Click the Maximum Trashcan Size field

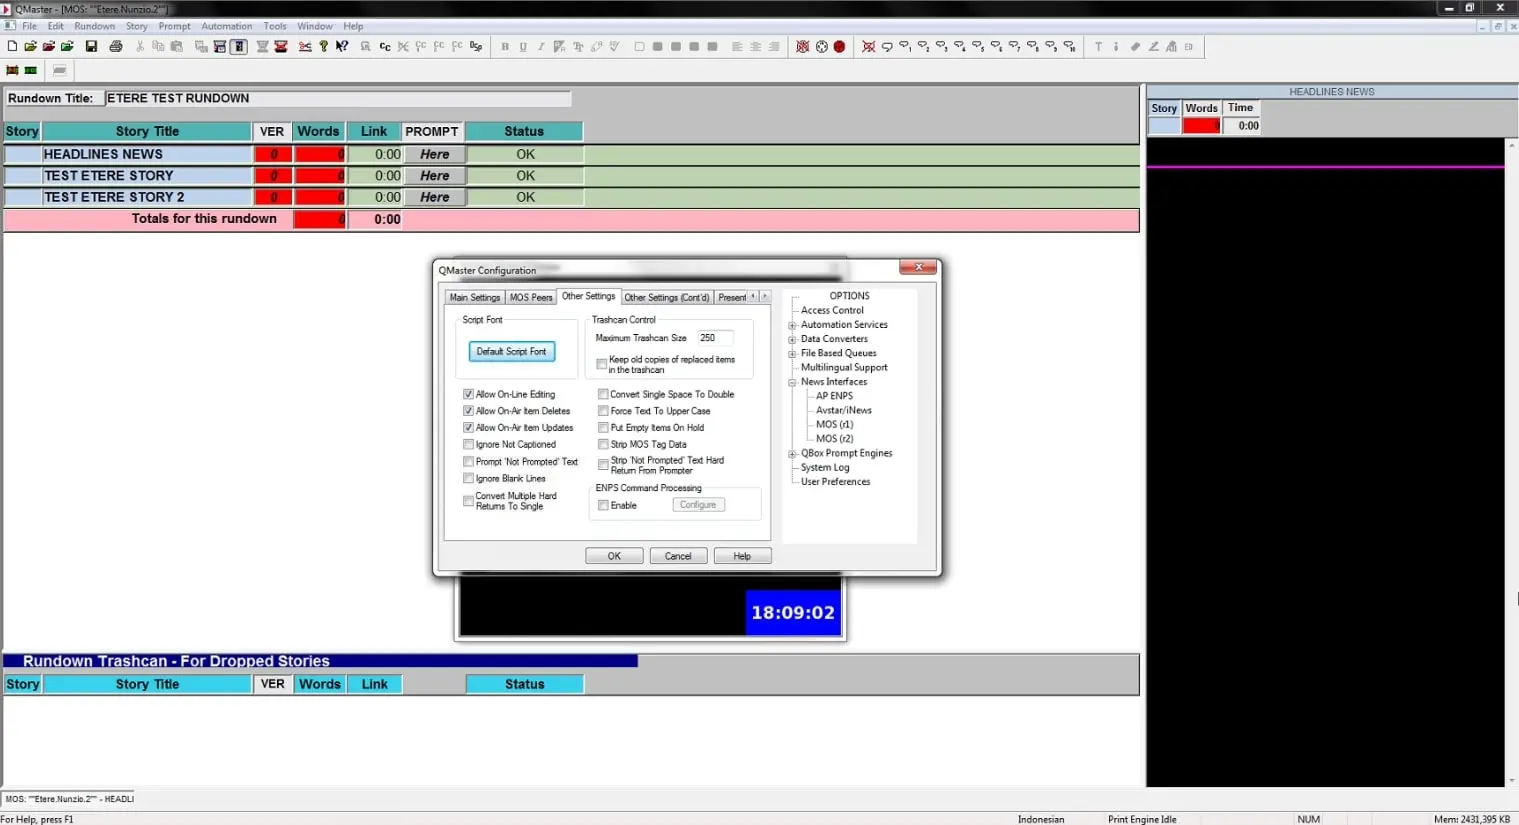[x=714, y=338]
